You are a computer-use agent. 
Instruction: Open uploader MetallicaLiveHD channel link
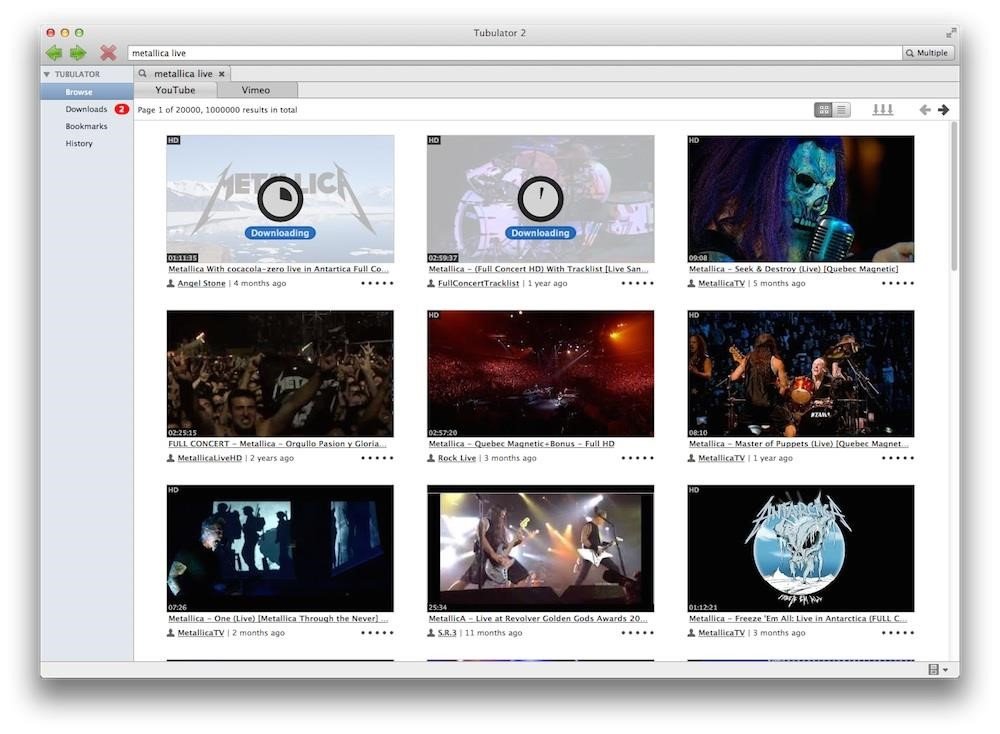click(210, 458)
